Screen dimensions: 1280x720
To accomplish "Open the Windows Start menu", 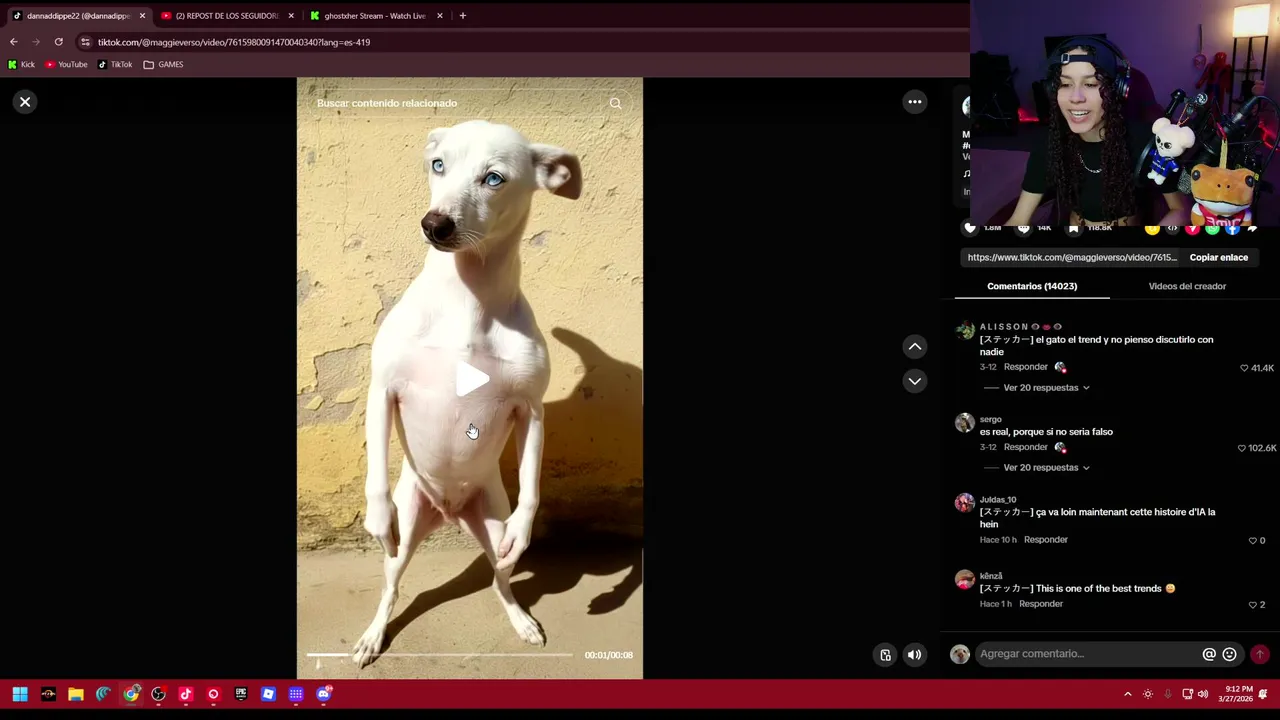I will (20, 694).
